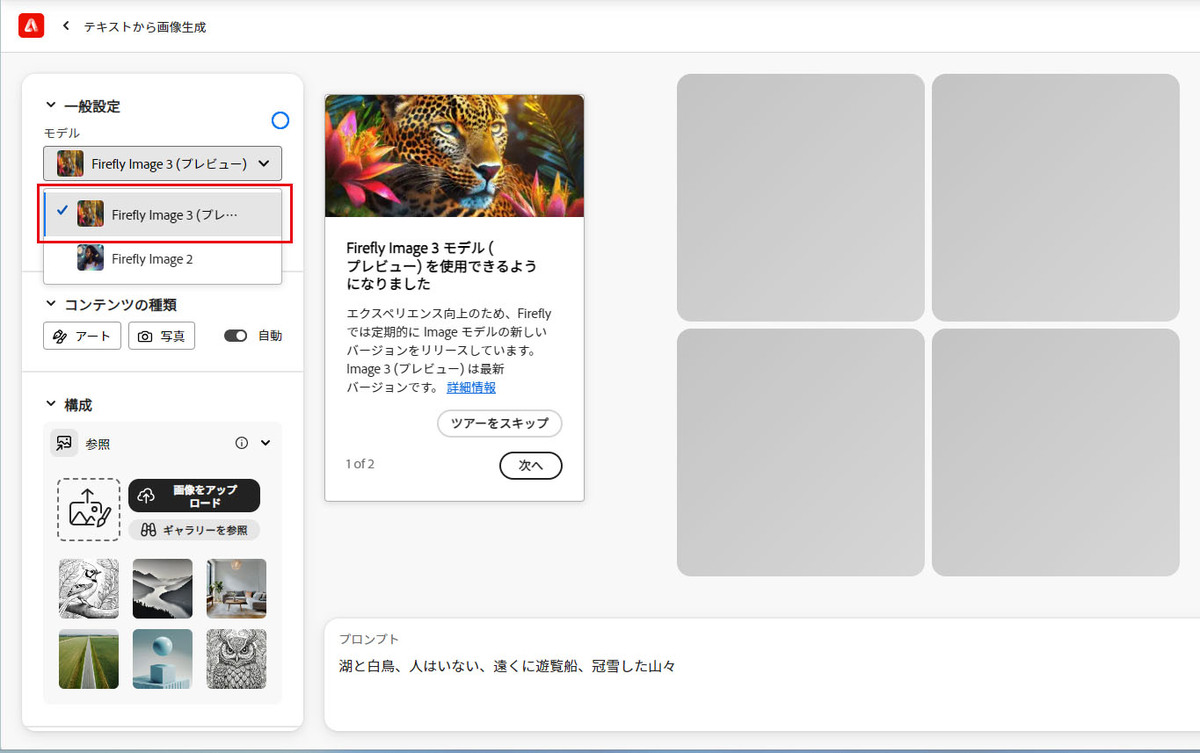Select Firefly Image 3 (プレビュー) option
This screenshot has width=1200, height=753.
coord(163,214)
